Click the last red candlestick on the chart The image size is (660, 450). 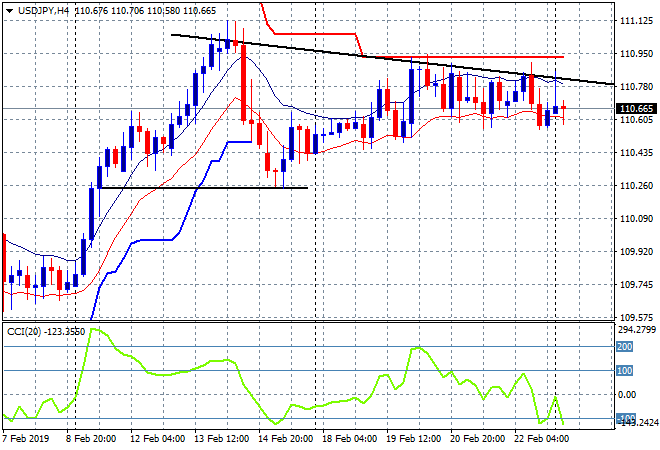click(564, 108)
